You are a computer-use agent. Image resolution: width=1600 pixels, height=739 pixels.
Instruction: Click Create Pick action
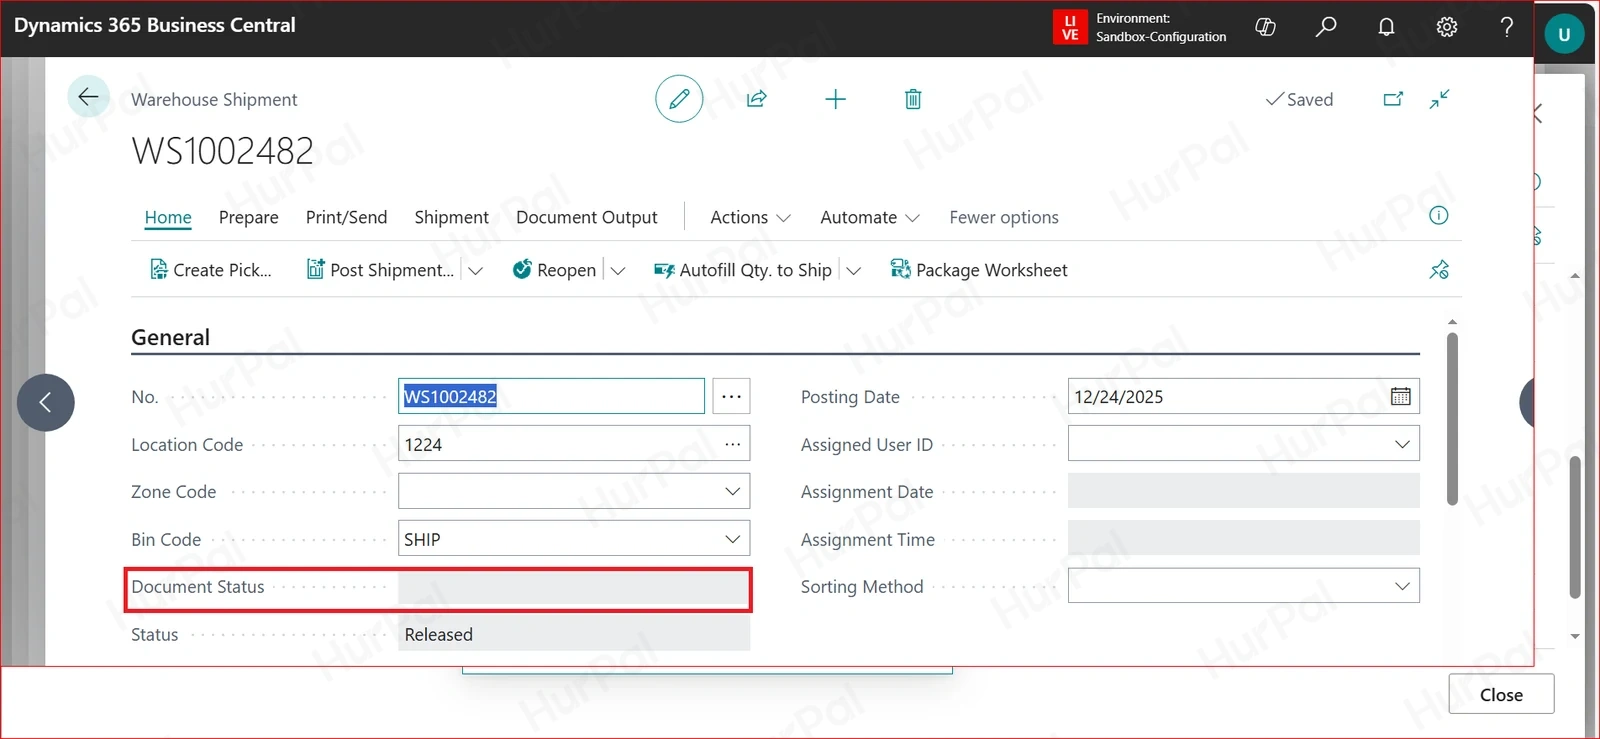tap(211, 270)
